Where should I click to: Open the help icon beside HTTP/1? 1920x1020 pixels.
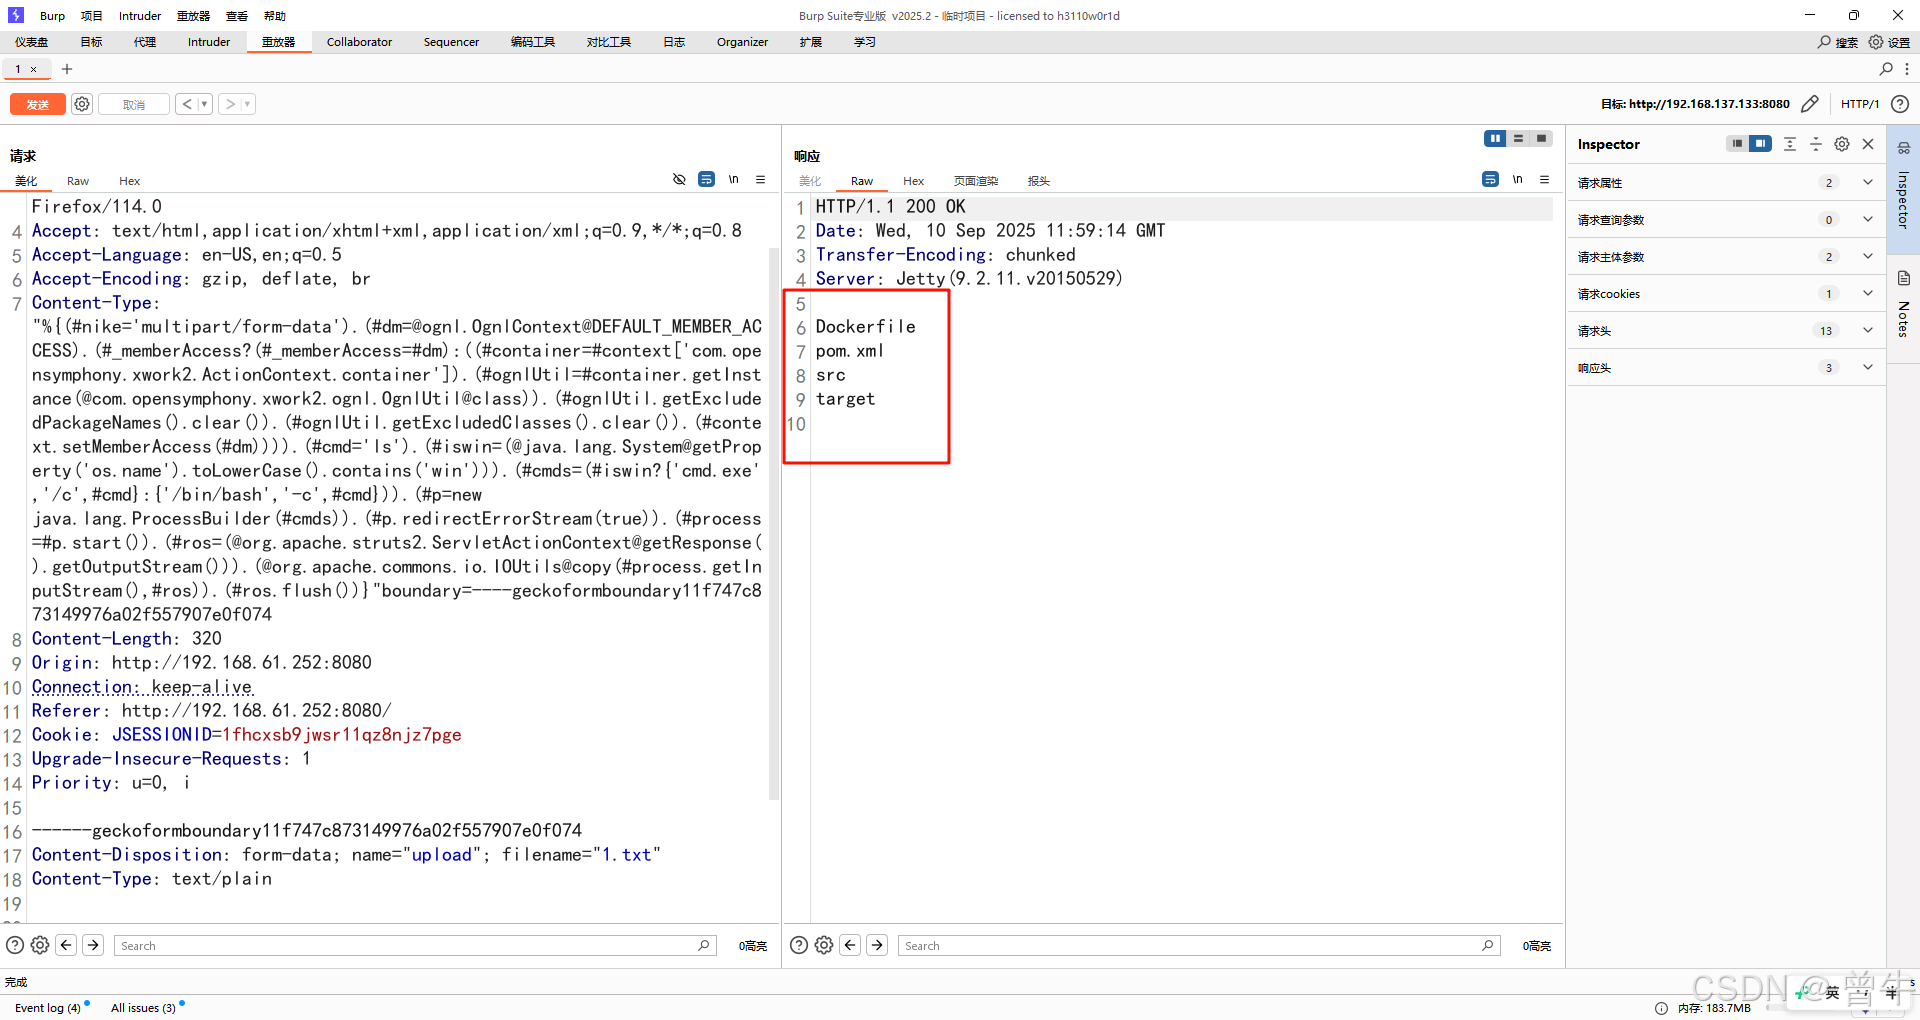(1900, 104)
